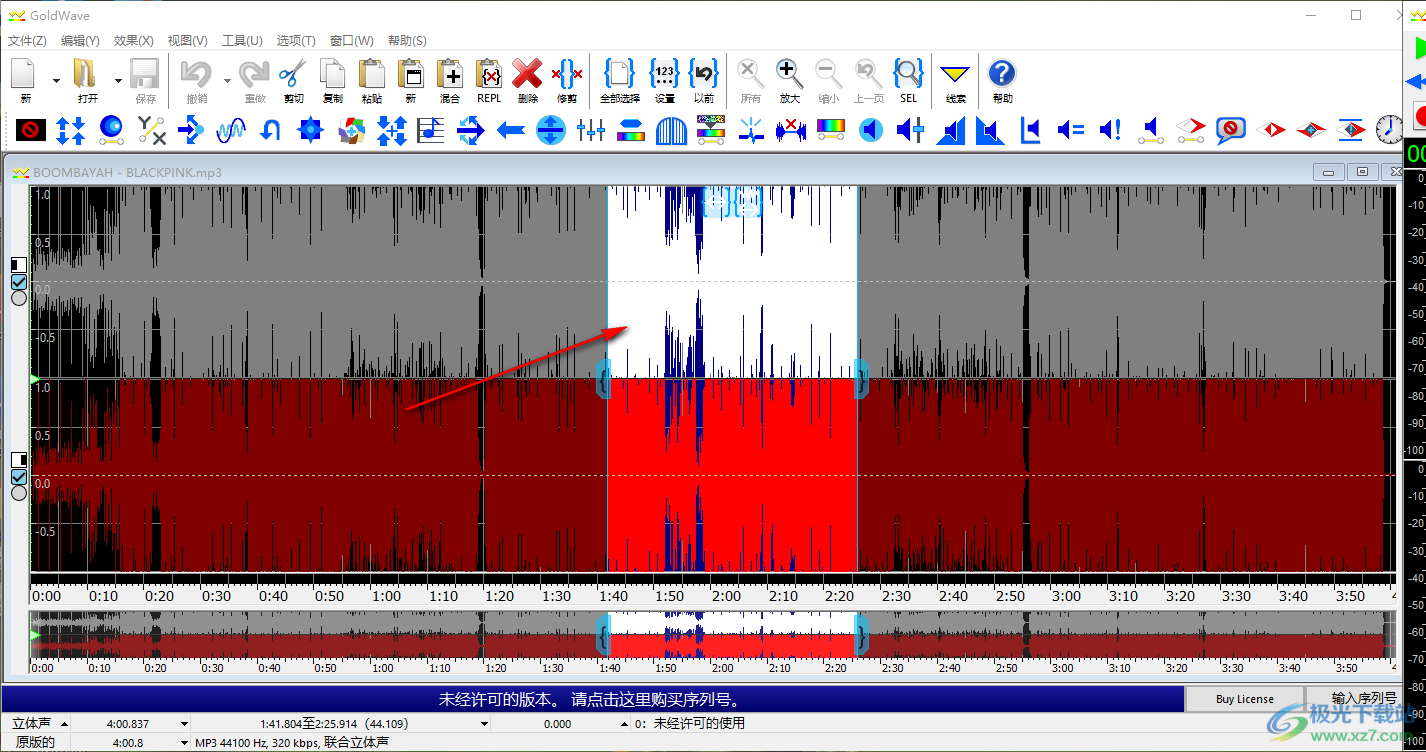Toggle the right channel half-square indicator

tap(19, 459)
